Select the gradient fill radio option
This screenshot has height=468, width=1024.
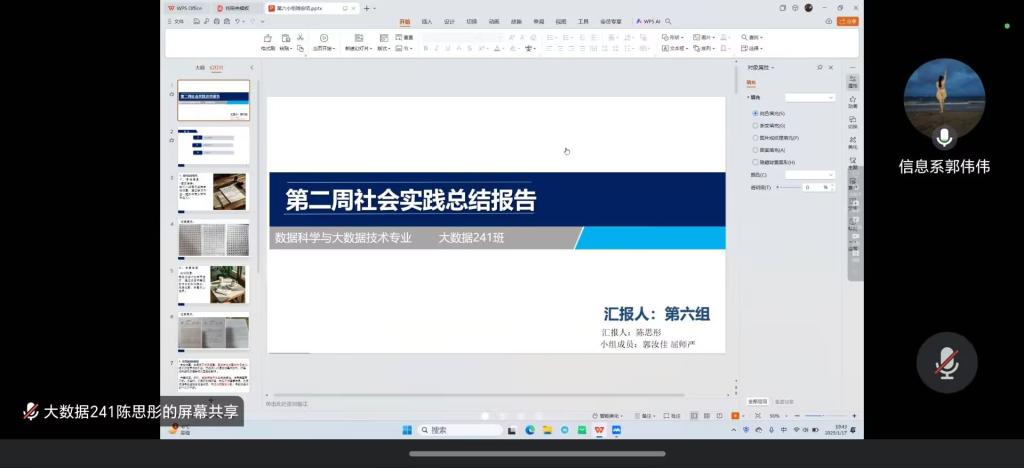(x=755, y=126)
